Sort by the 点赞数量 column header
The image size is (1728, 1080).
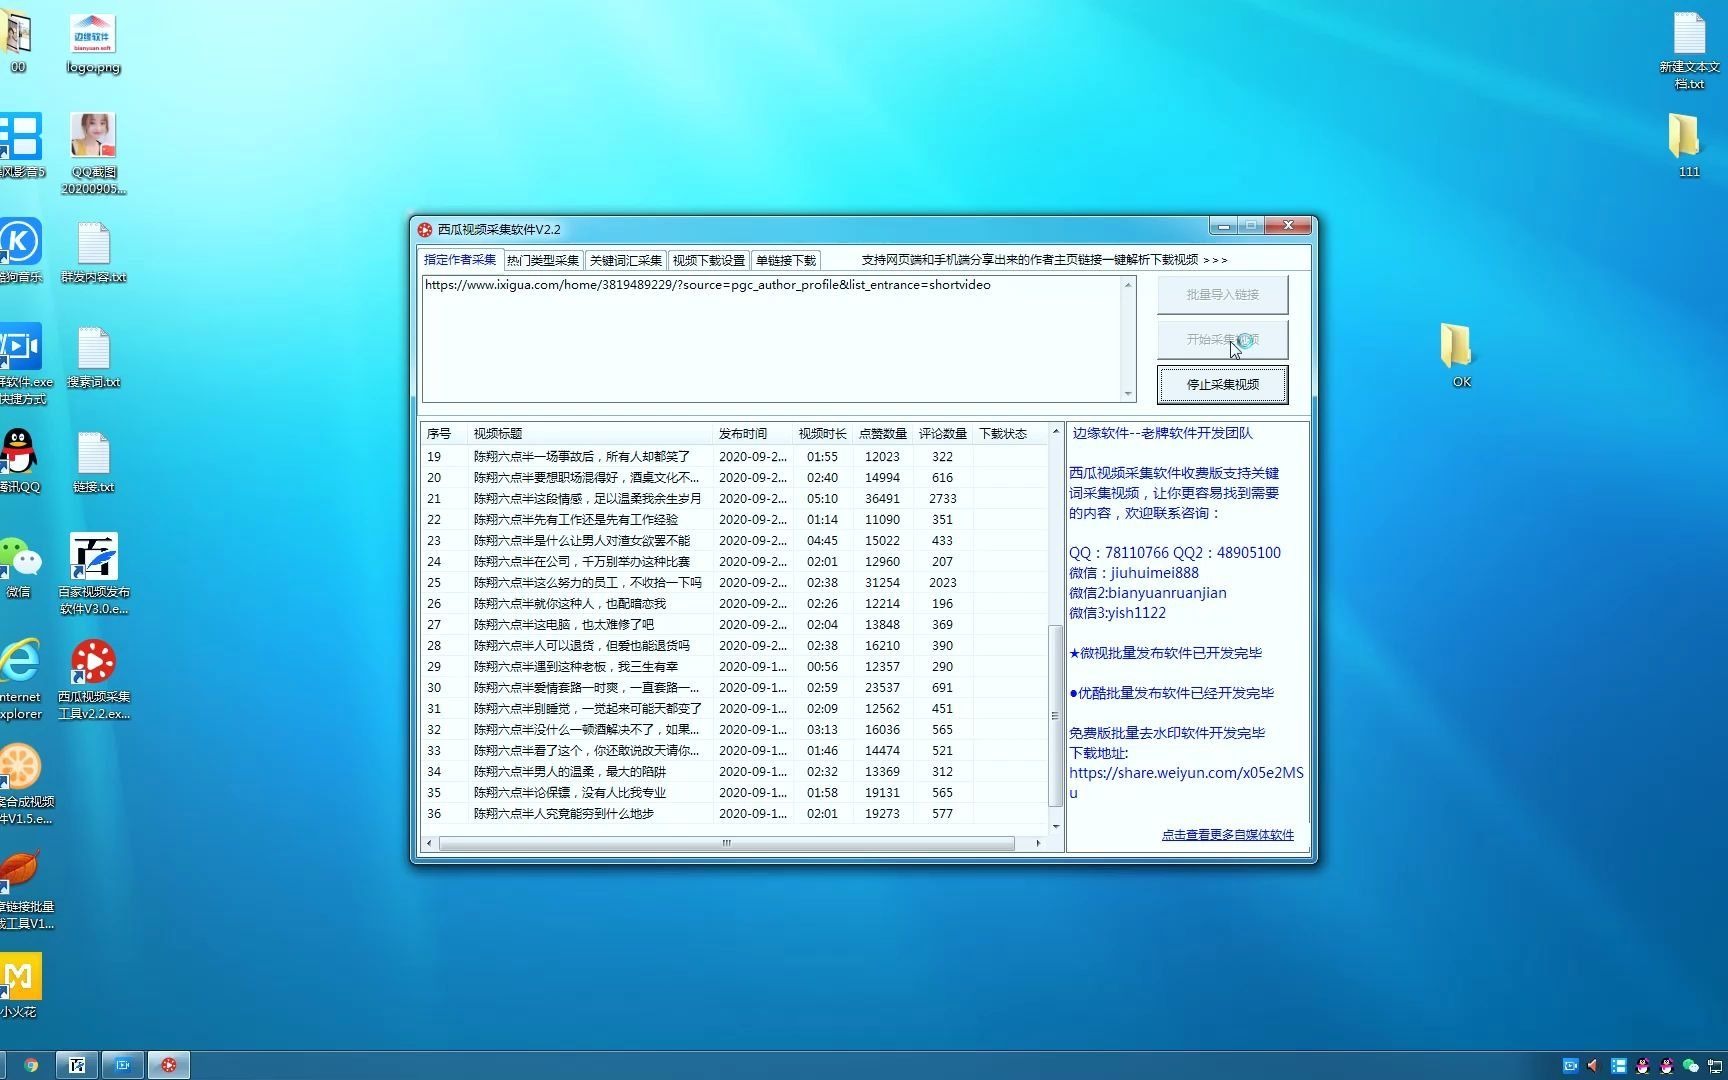click(x=882, y=434)
